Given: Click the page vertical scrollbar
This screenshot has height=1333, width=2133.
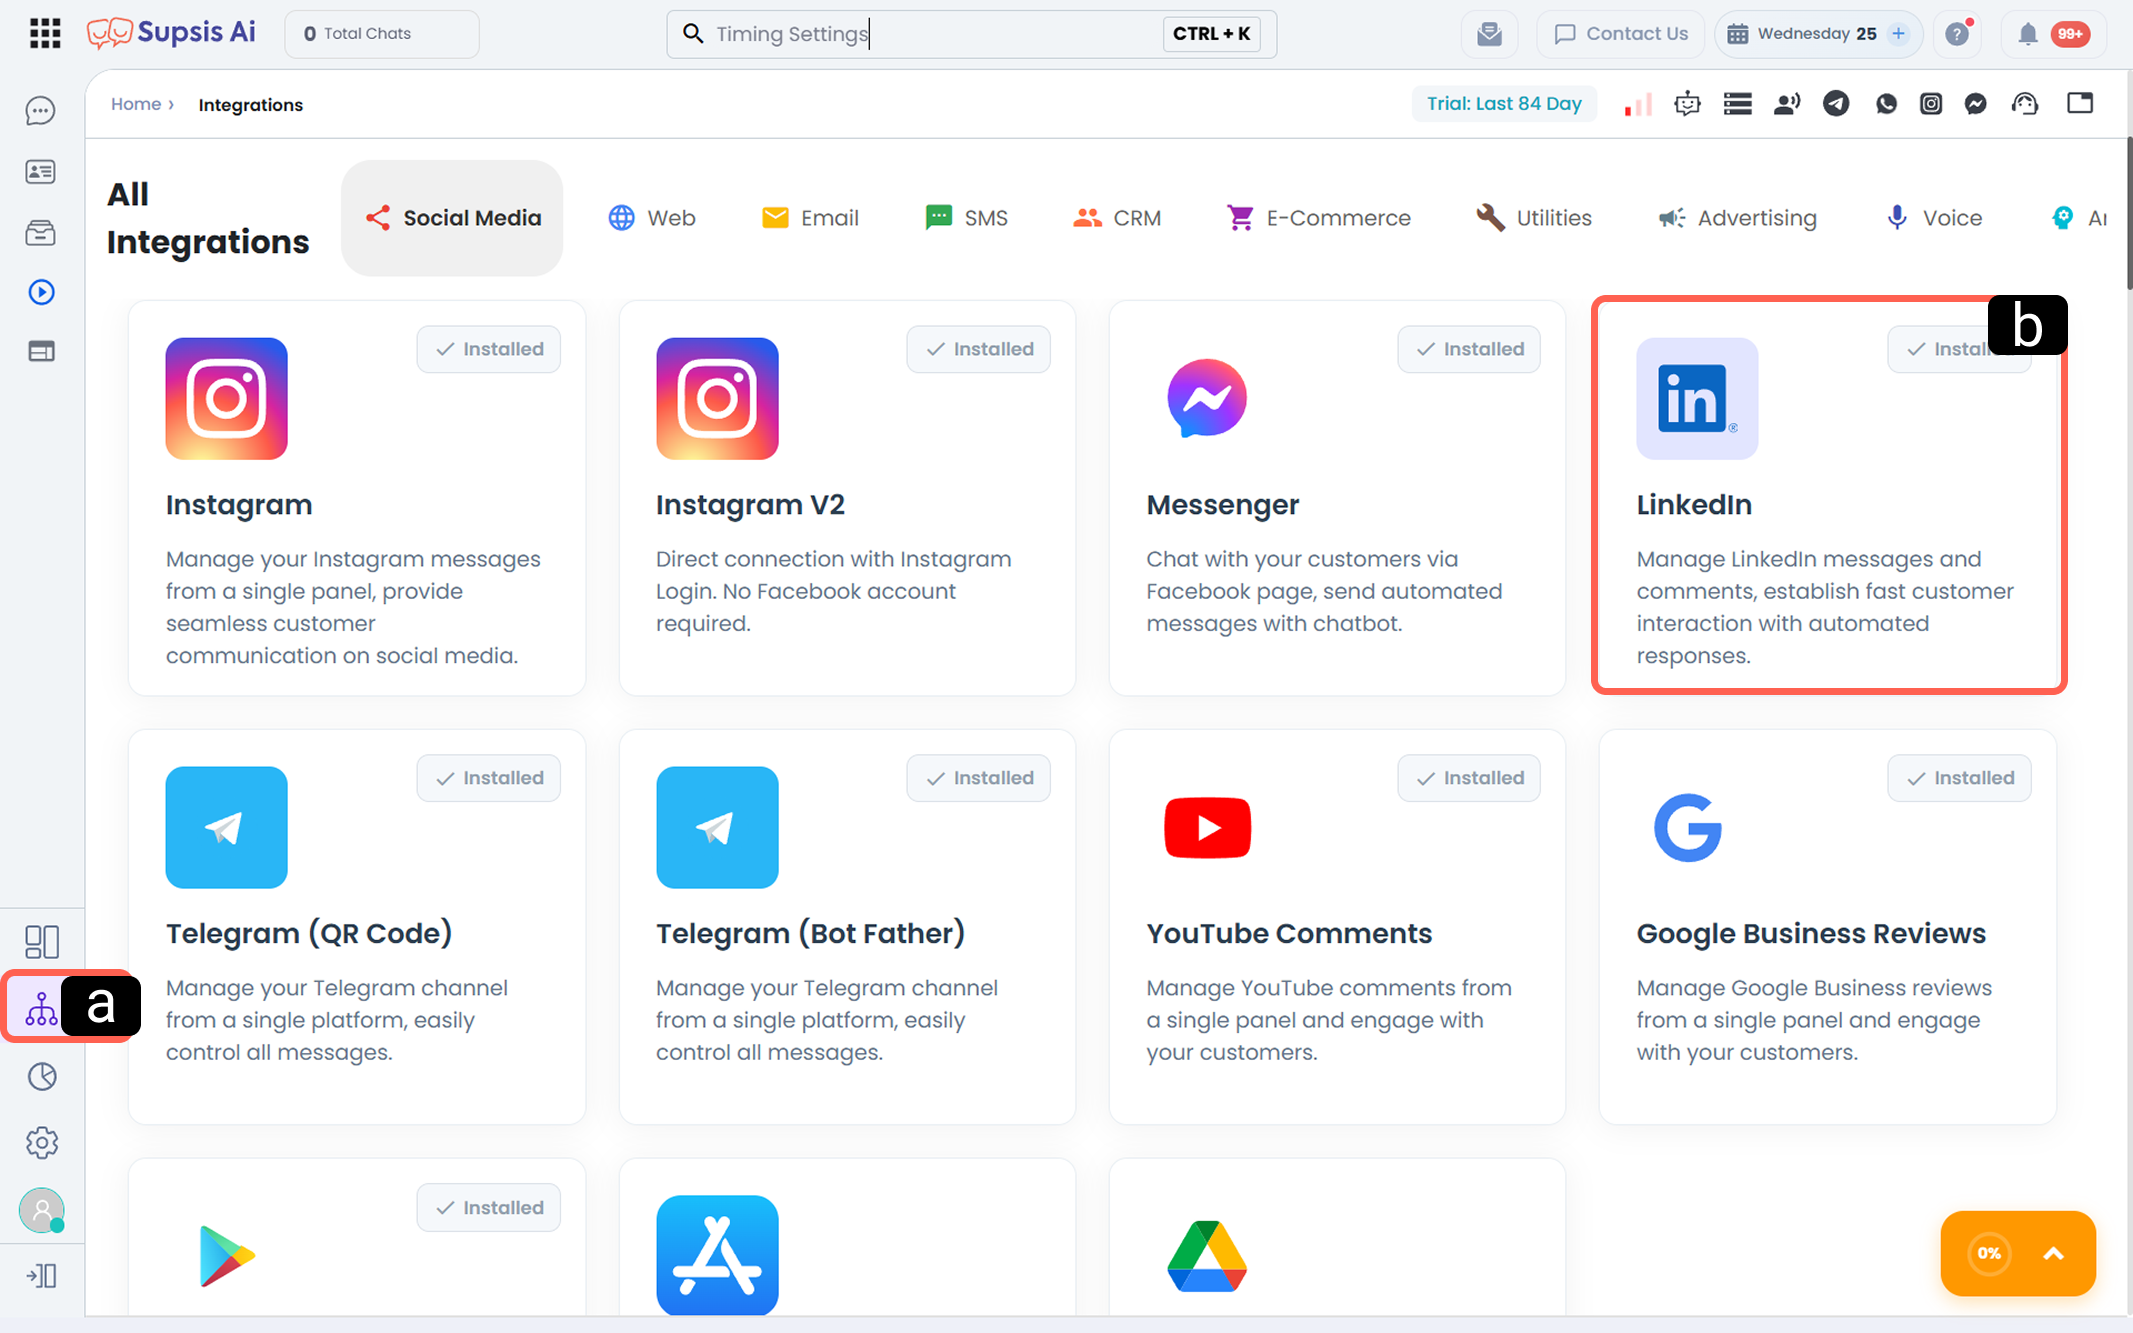Looking at the screenshot, I should point(2128,214).
